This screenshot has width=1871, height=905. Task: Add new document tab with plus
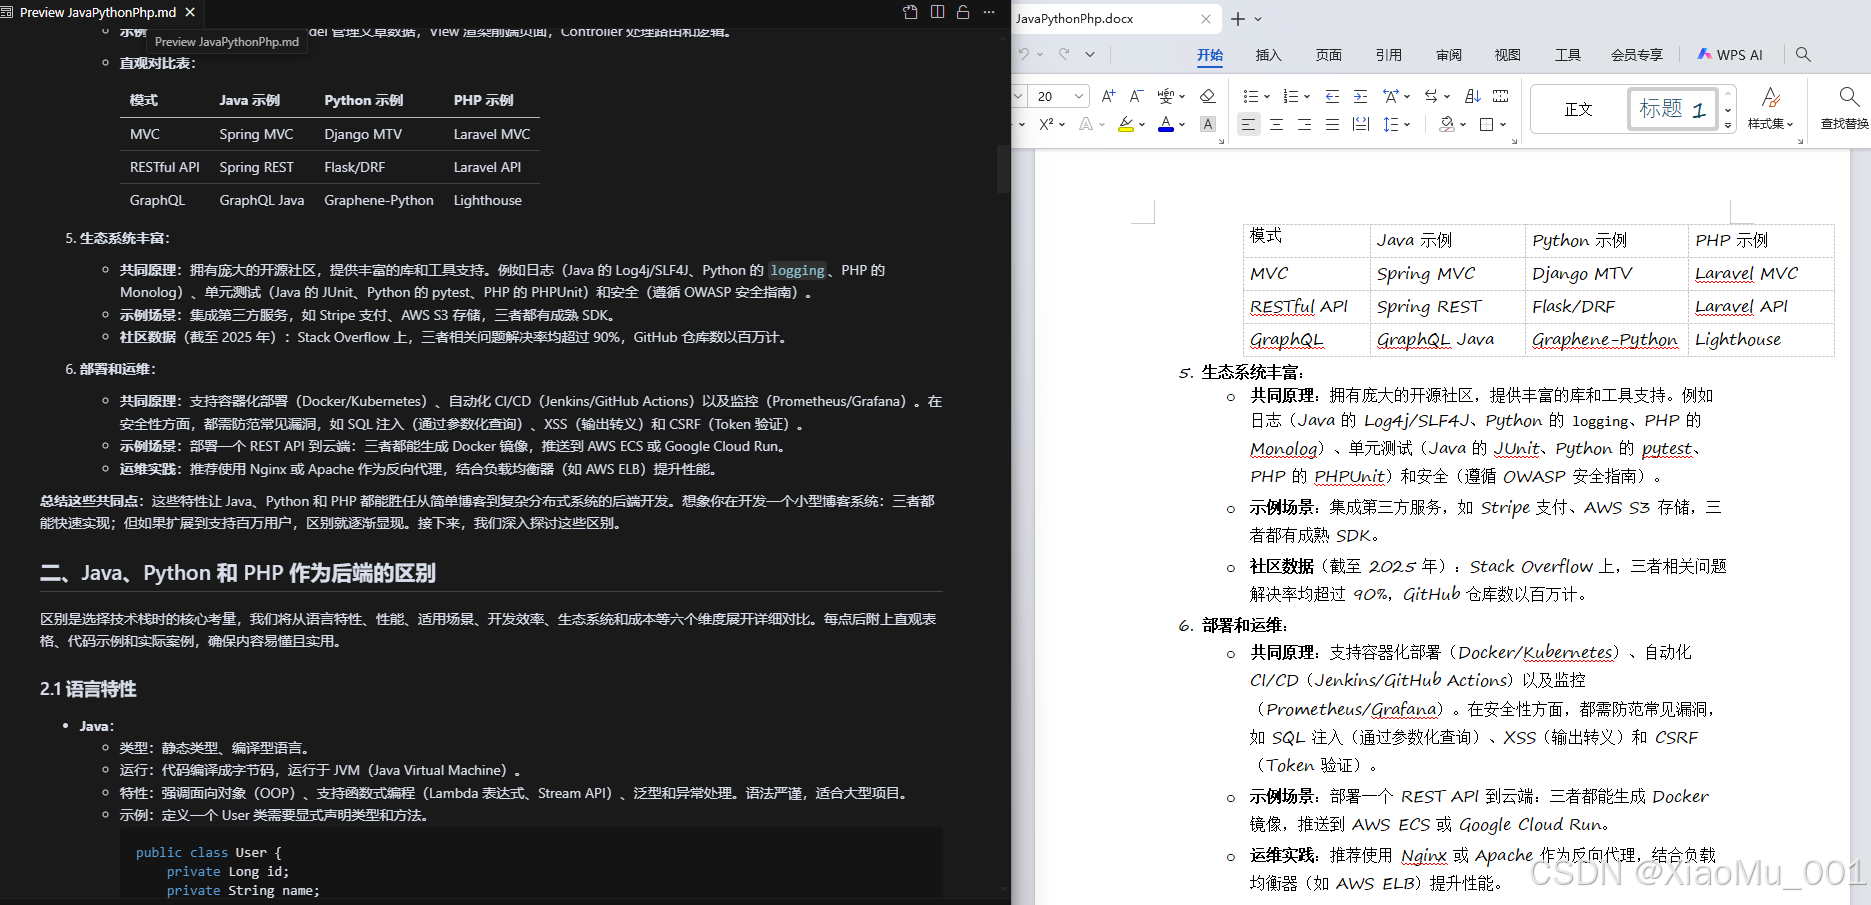point(1238,19)
